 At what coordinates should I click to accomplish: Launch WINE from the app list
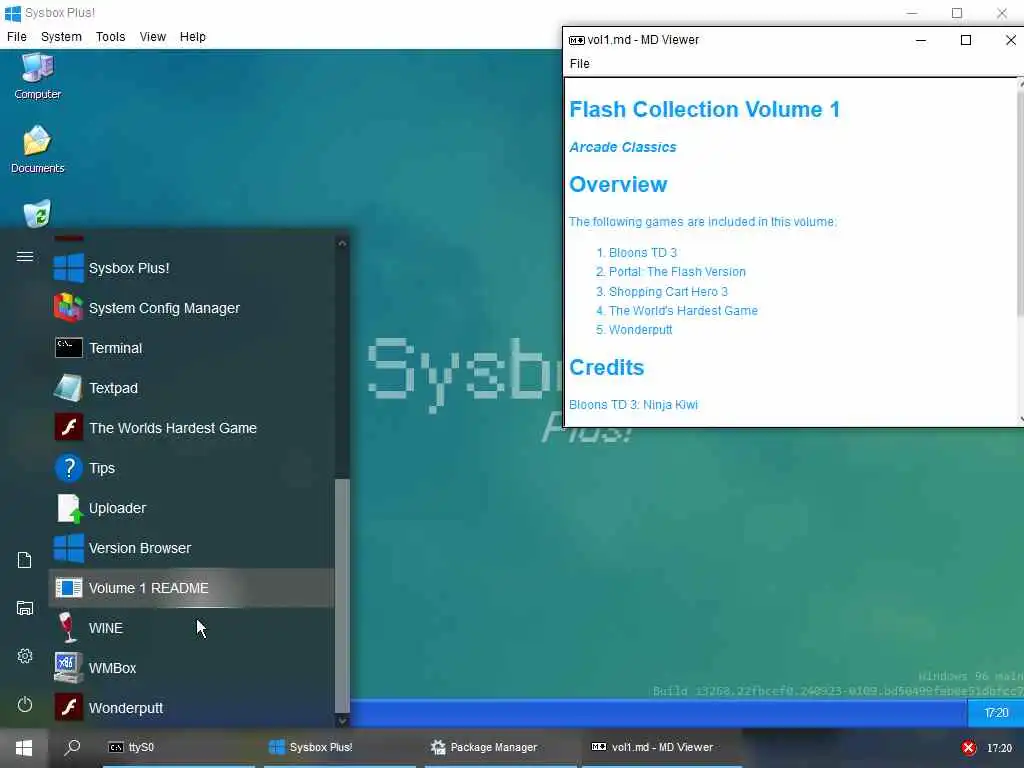[191, 628]
